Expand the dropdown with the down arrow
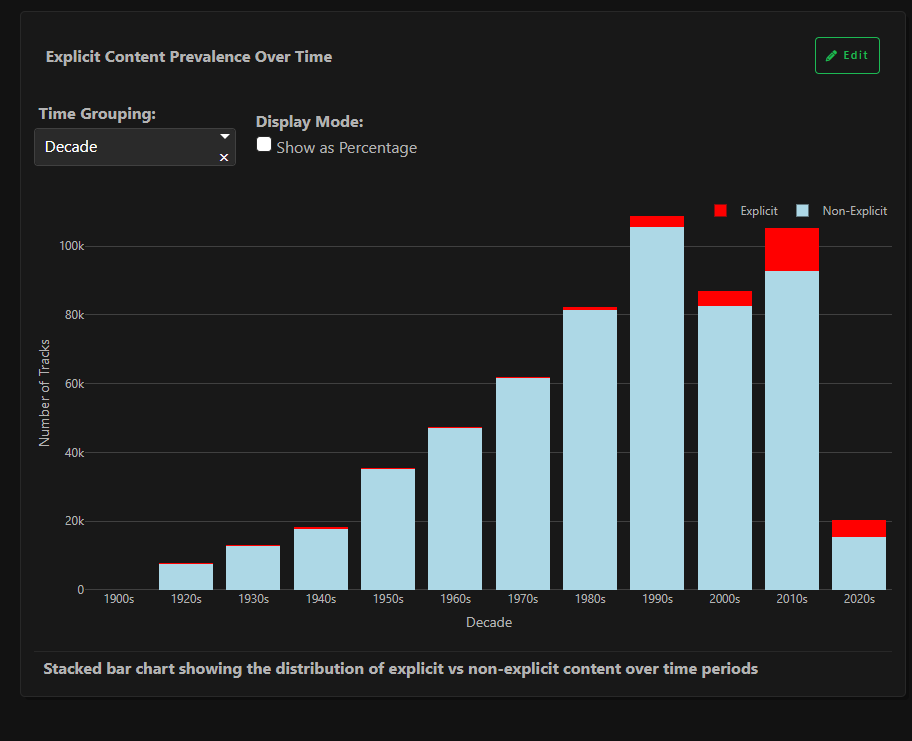 225,137
